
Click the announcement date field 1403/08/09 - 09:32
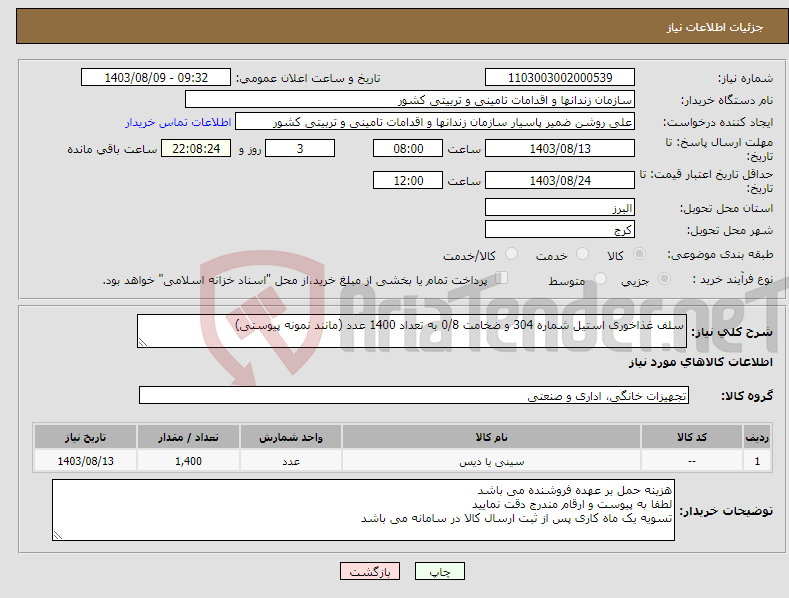(156, 78)
